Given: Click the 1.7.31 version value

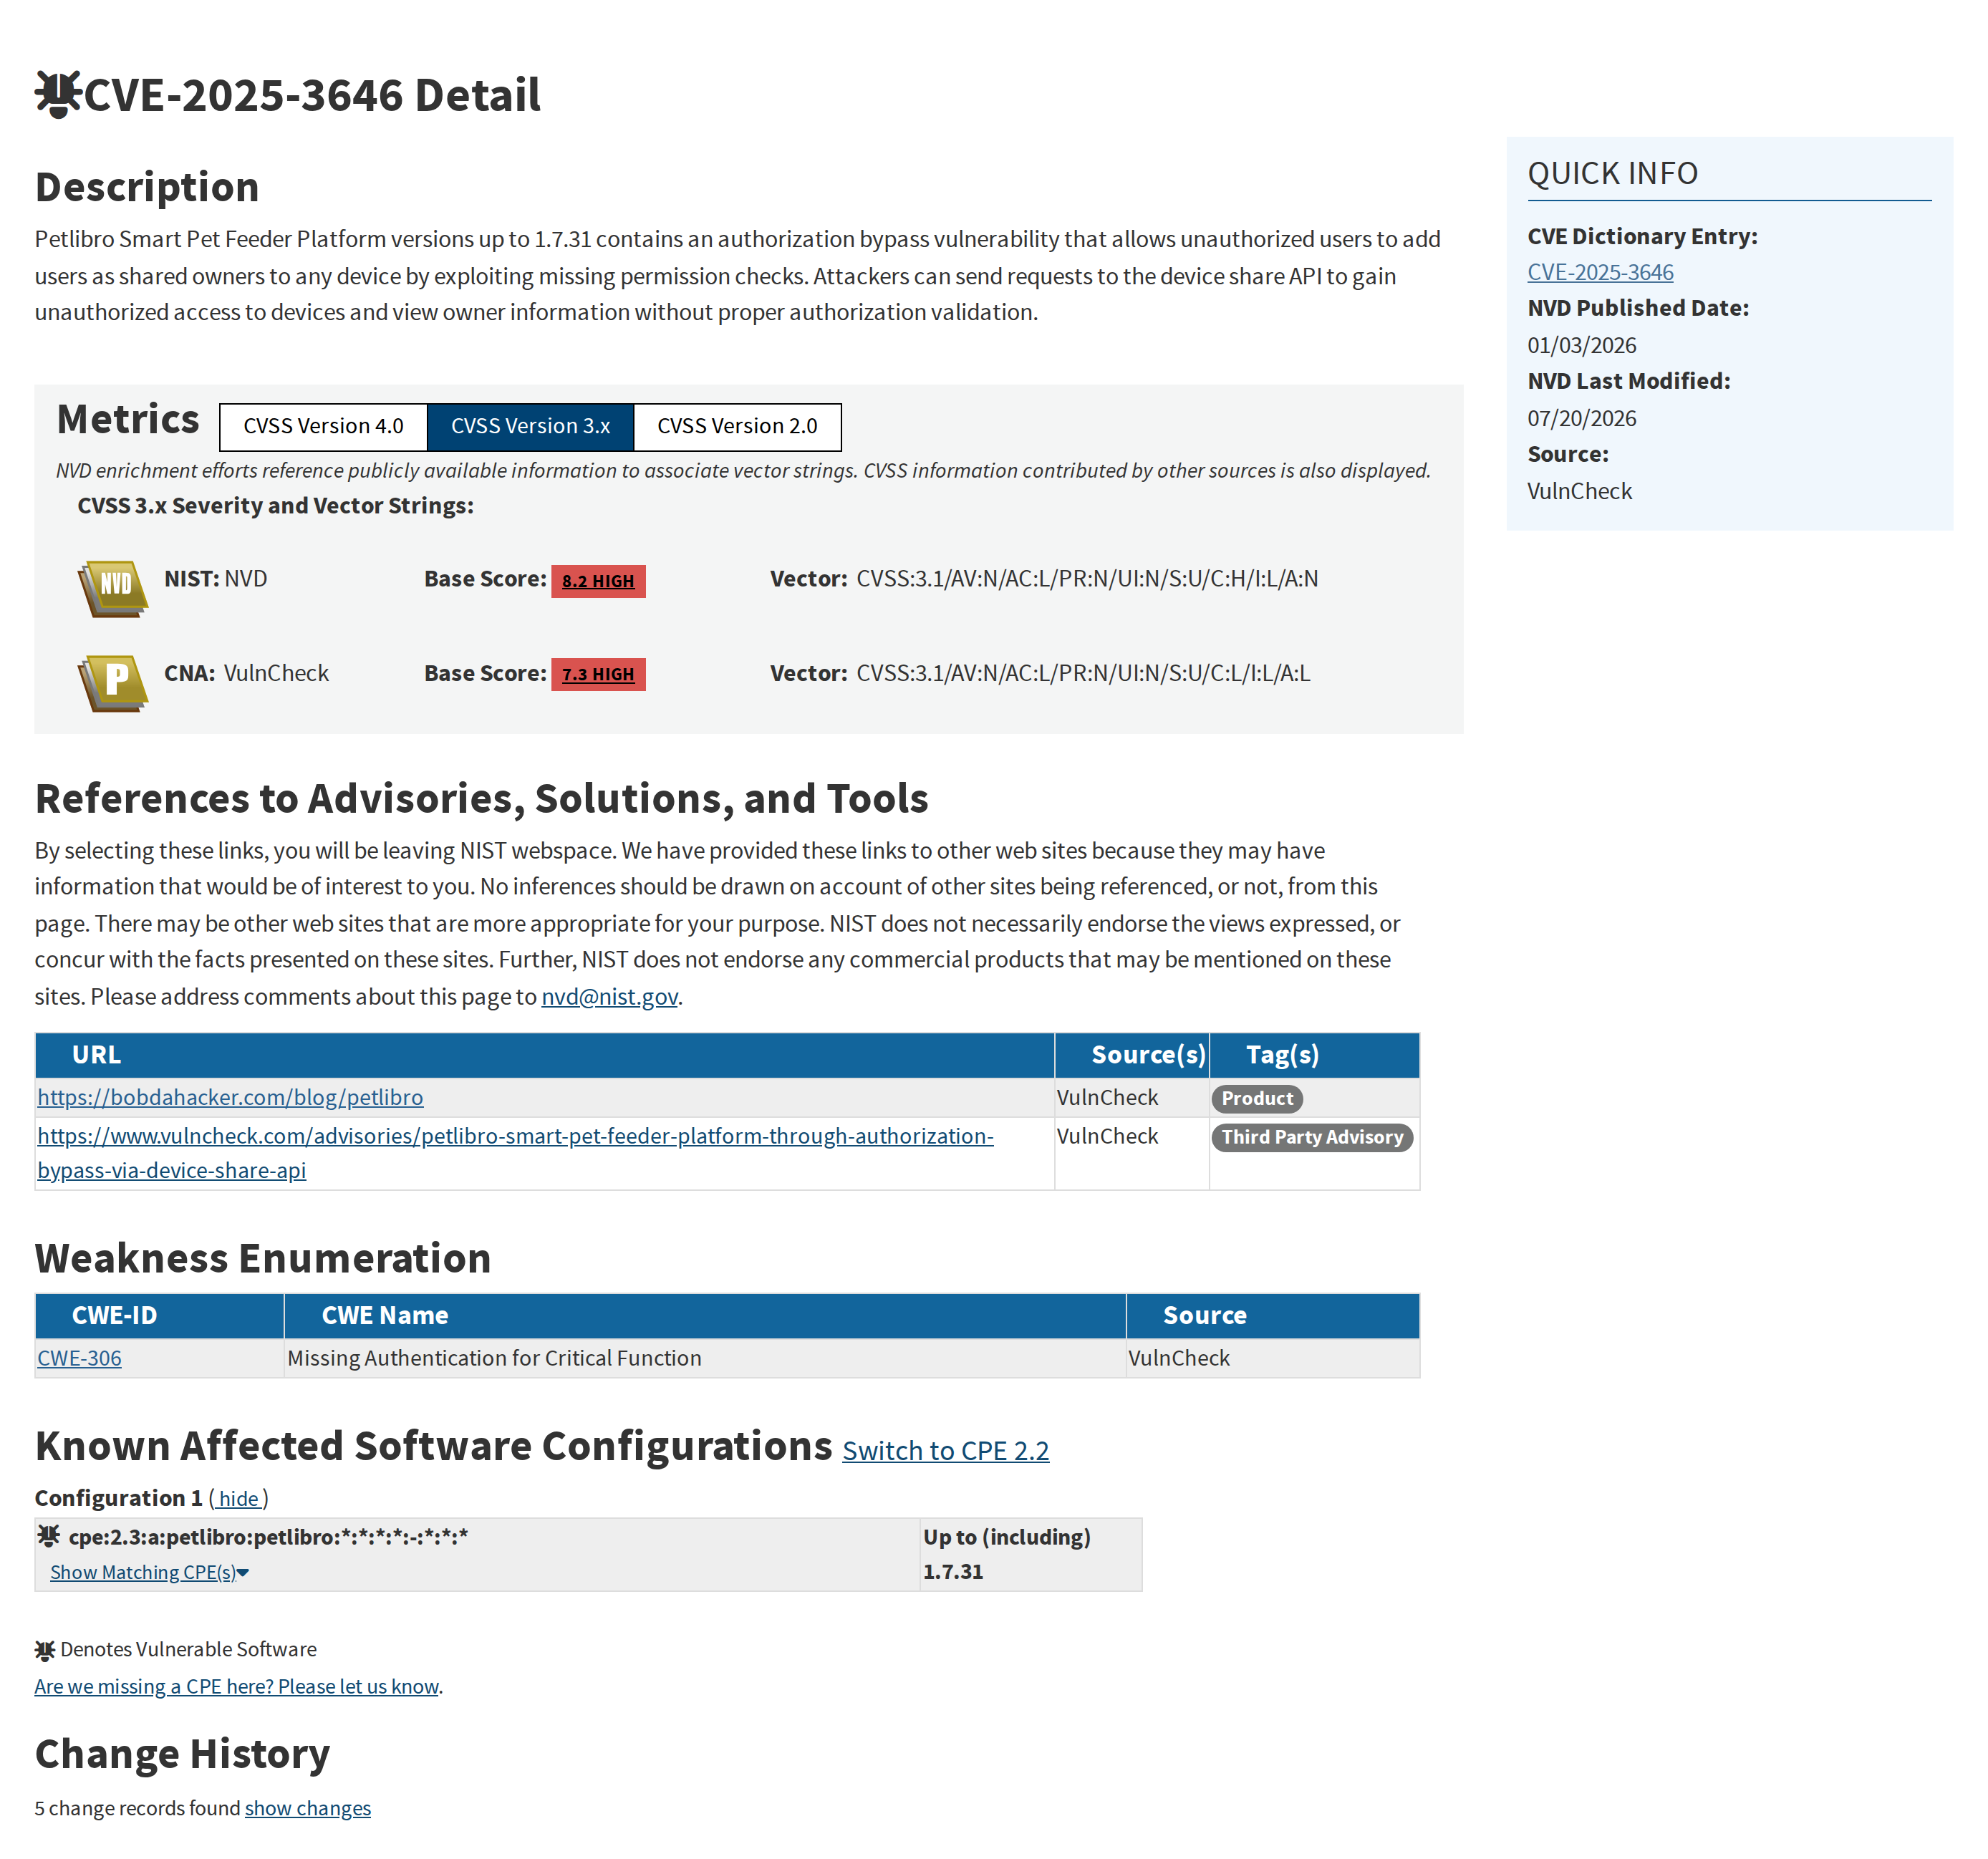Looking at the screenshot, I should coord(953,1571).
